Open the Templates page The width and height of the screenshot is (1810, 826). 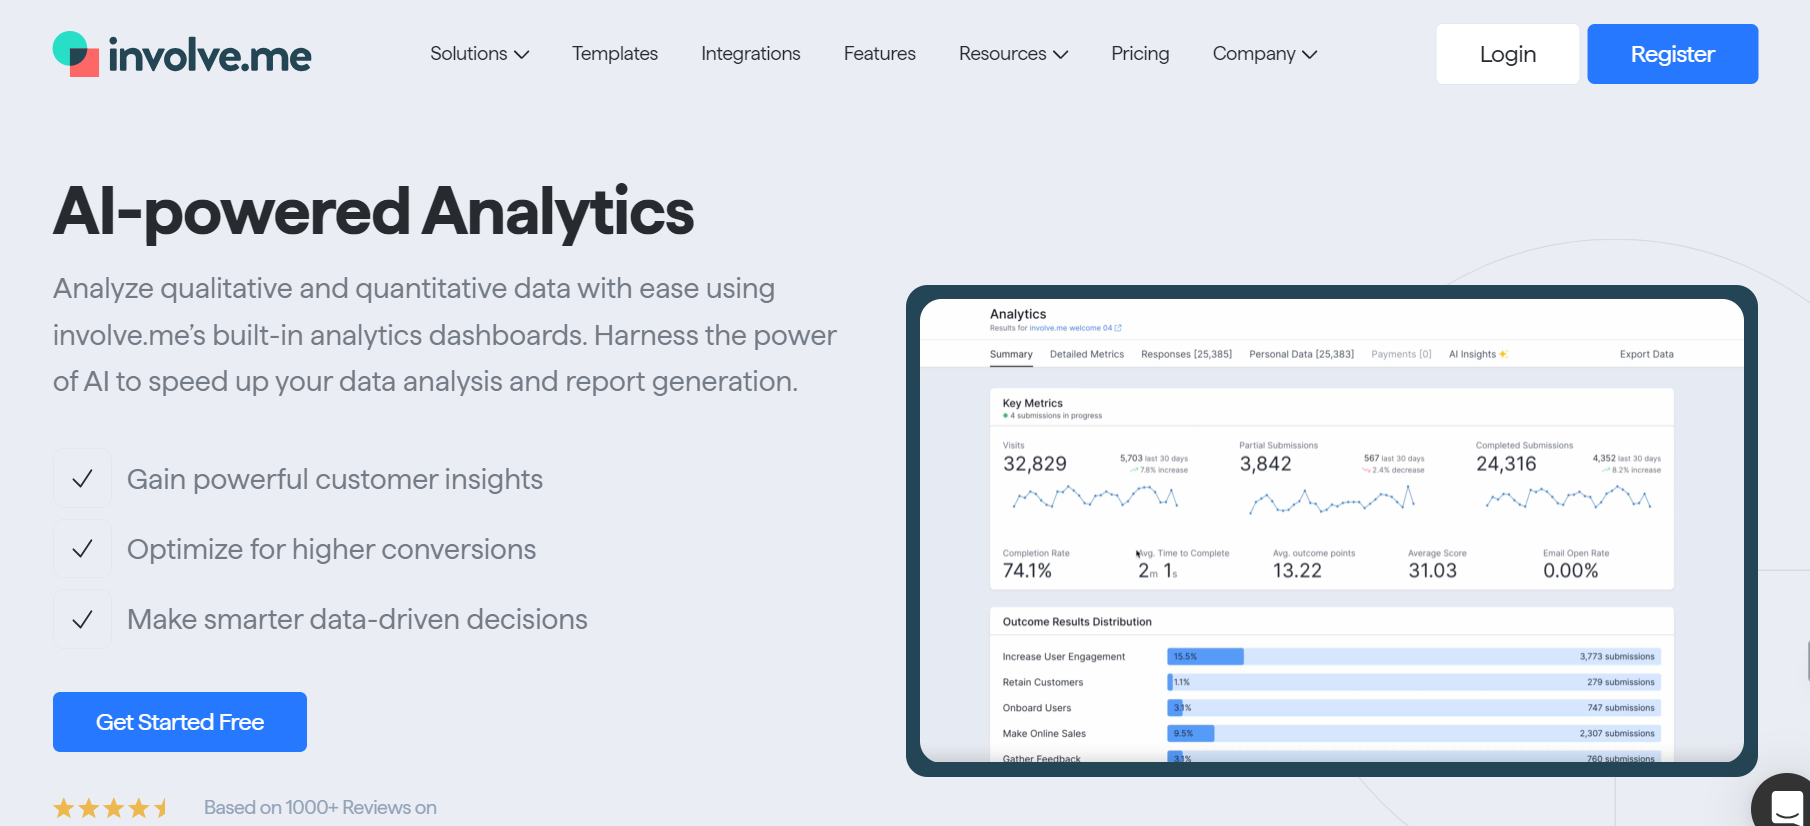(x=615, y=54)
